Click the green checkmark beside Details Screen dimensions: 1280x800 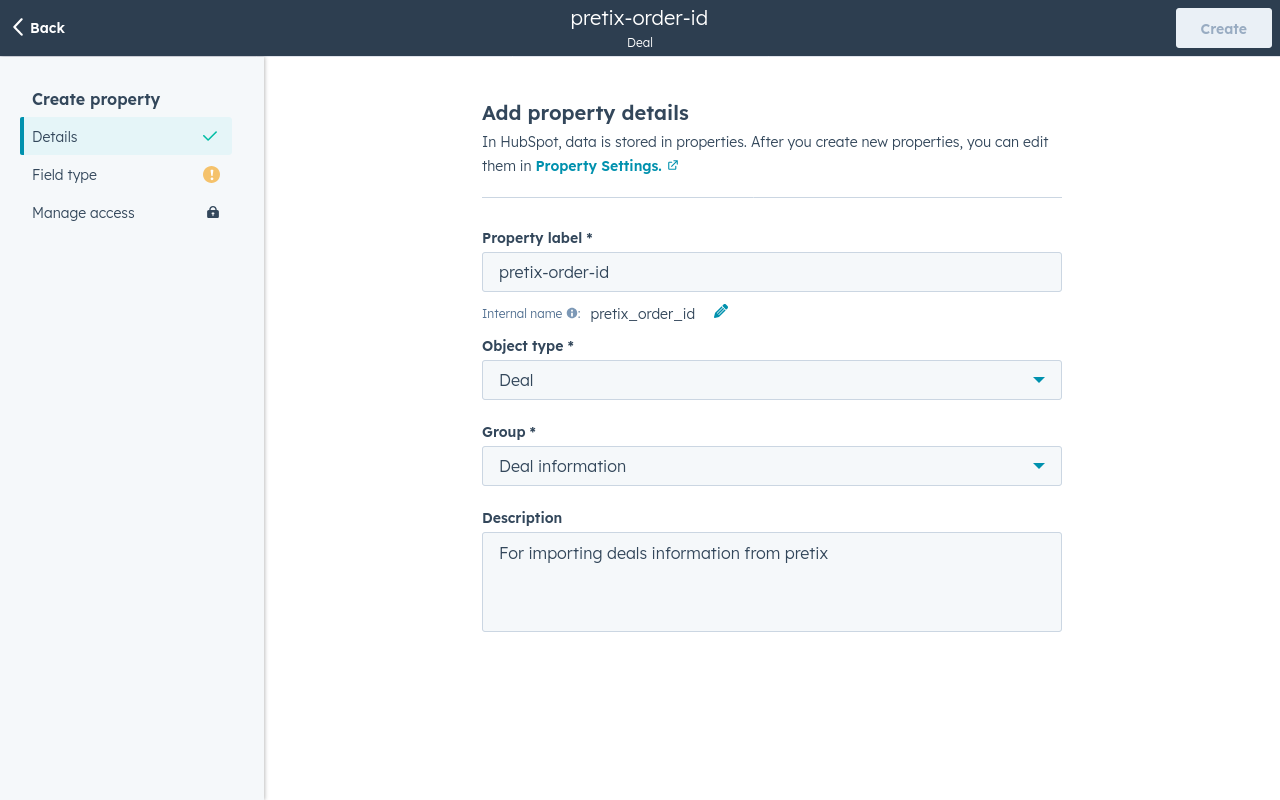(210, 137)
